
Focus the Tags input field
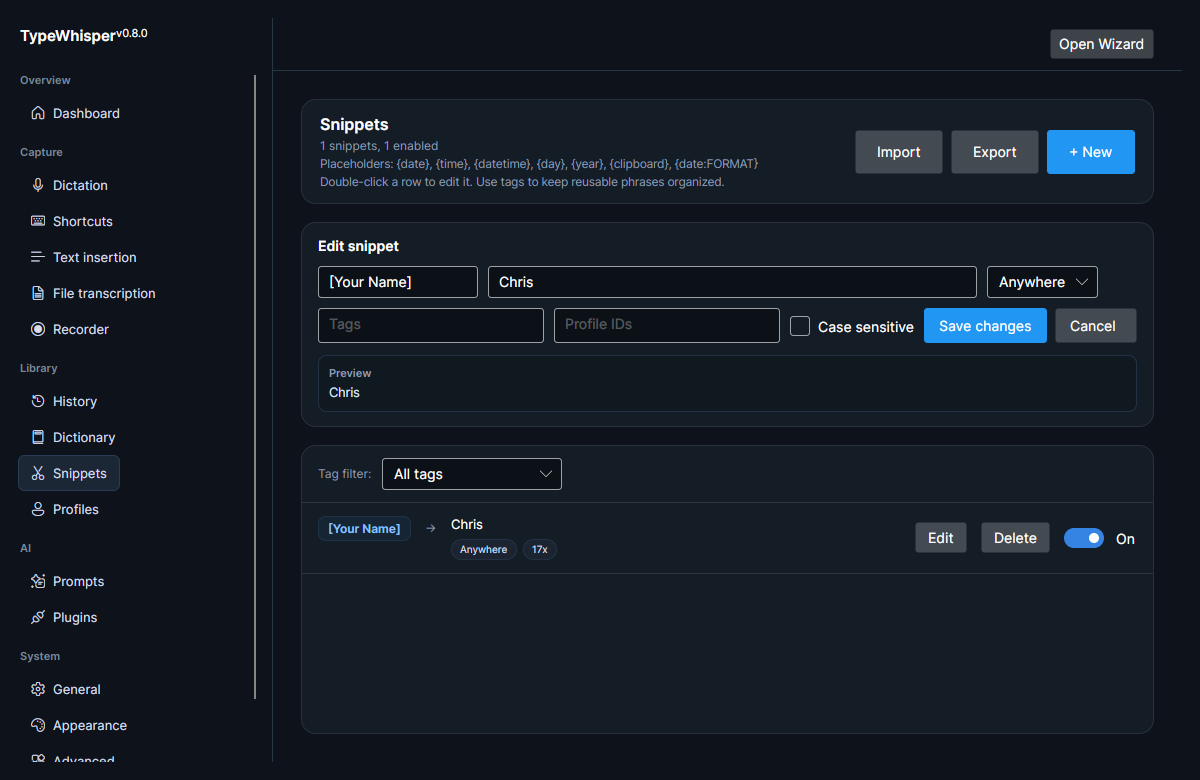click(431, 326)
